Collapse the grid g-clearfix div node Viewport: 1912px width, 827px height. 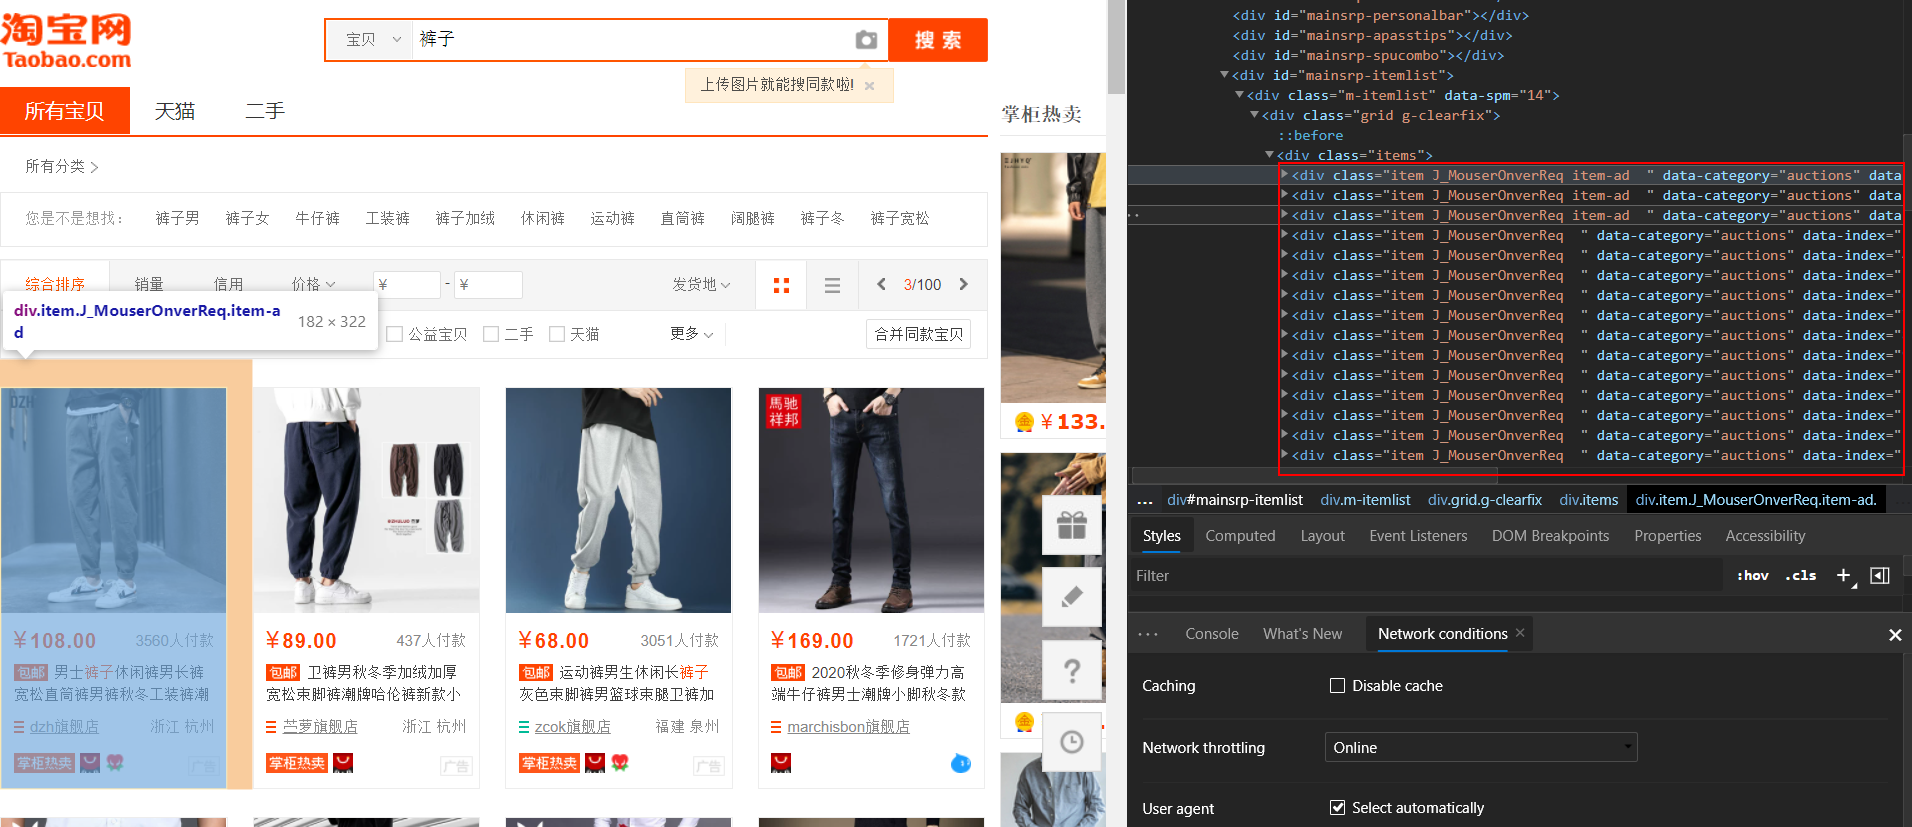[x=1255, y=115]
